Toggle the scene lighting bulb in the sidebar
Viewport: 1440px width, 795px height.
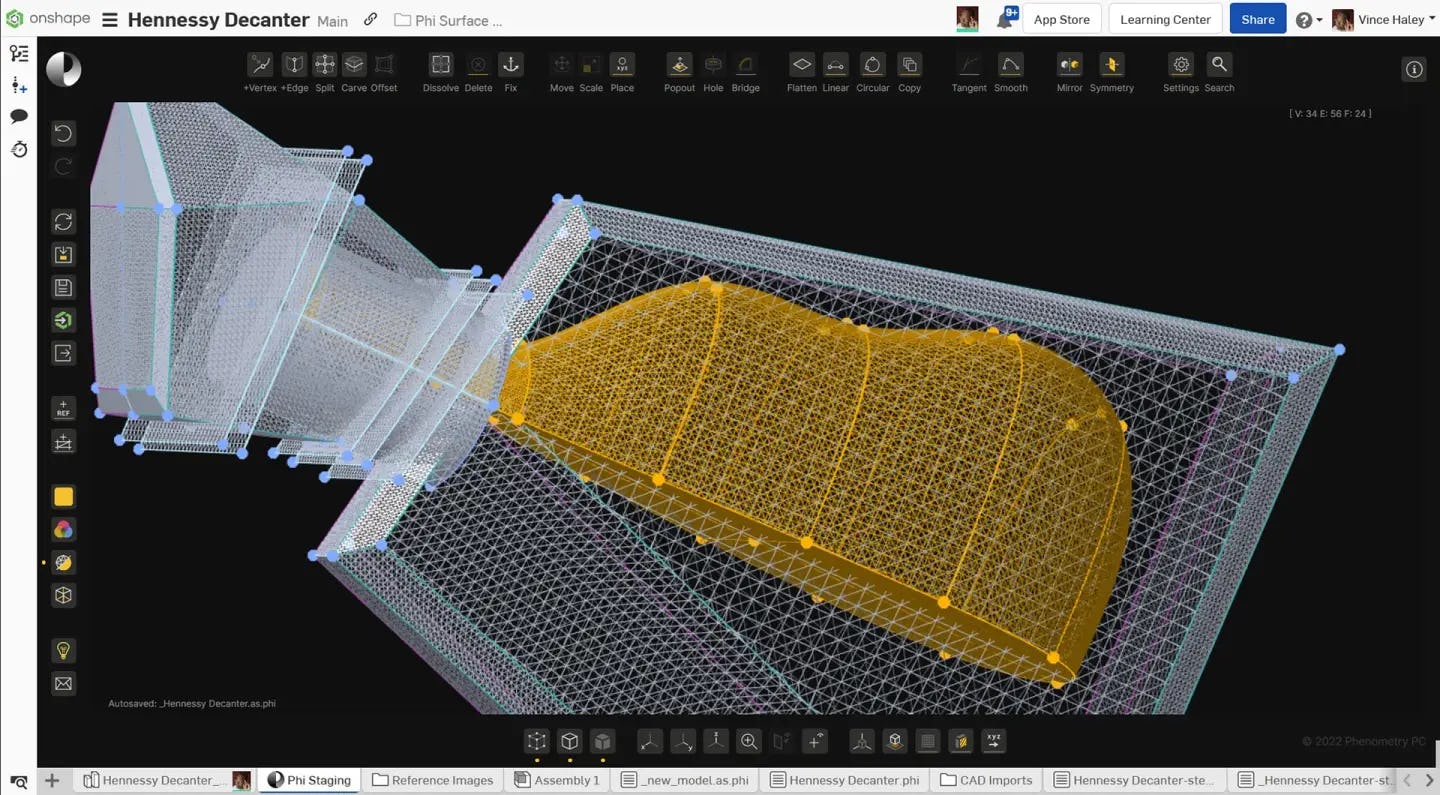[x=63, y=650]
